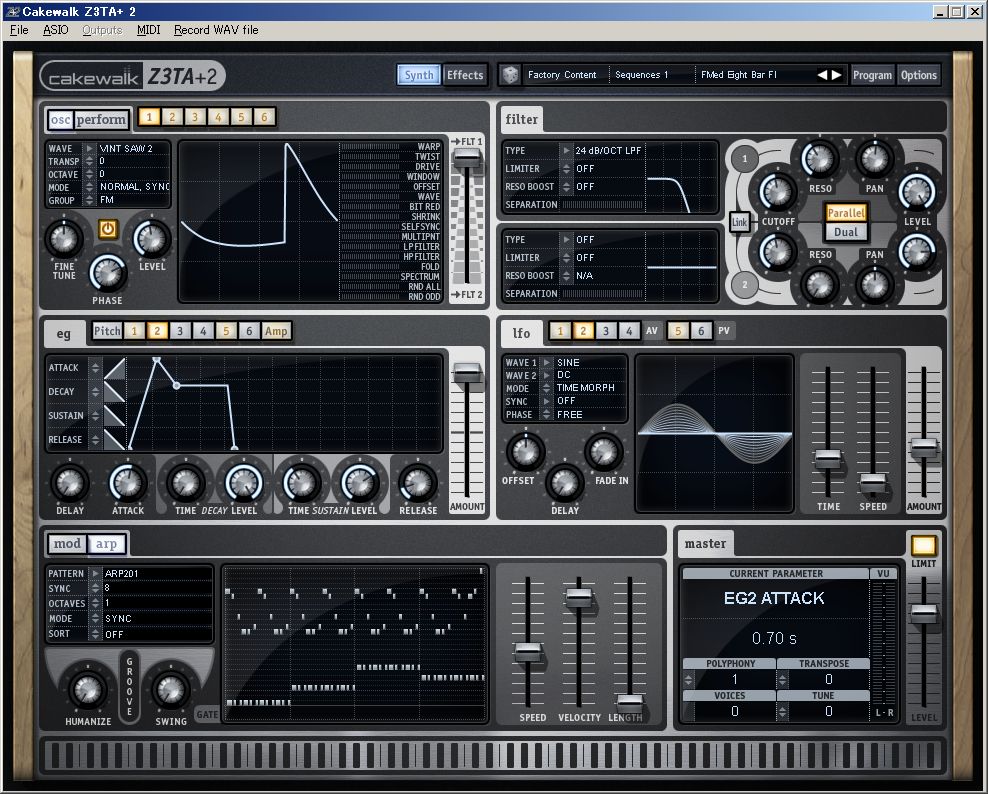The height and width of the screenshot is (794, 988).
Task: Select the Amp envelope button
Action: point(276,331)
